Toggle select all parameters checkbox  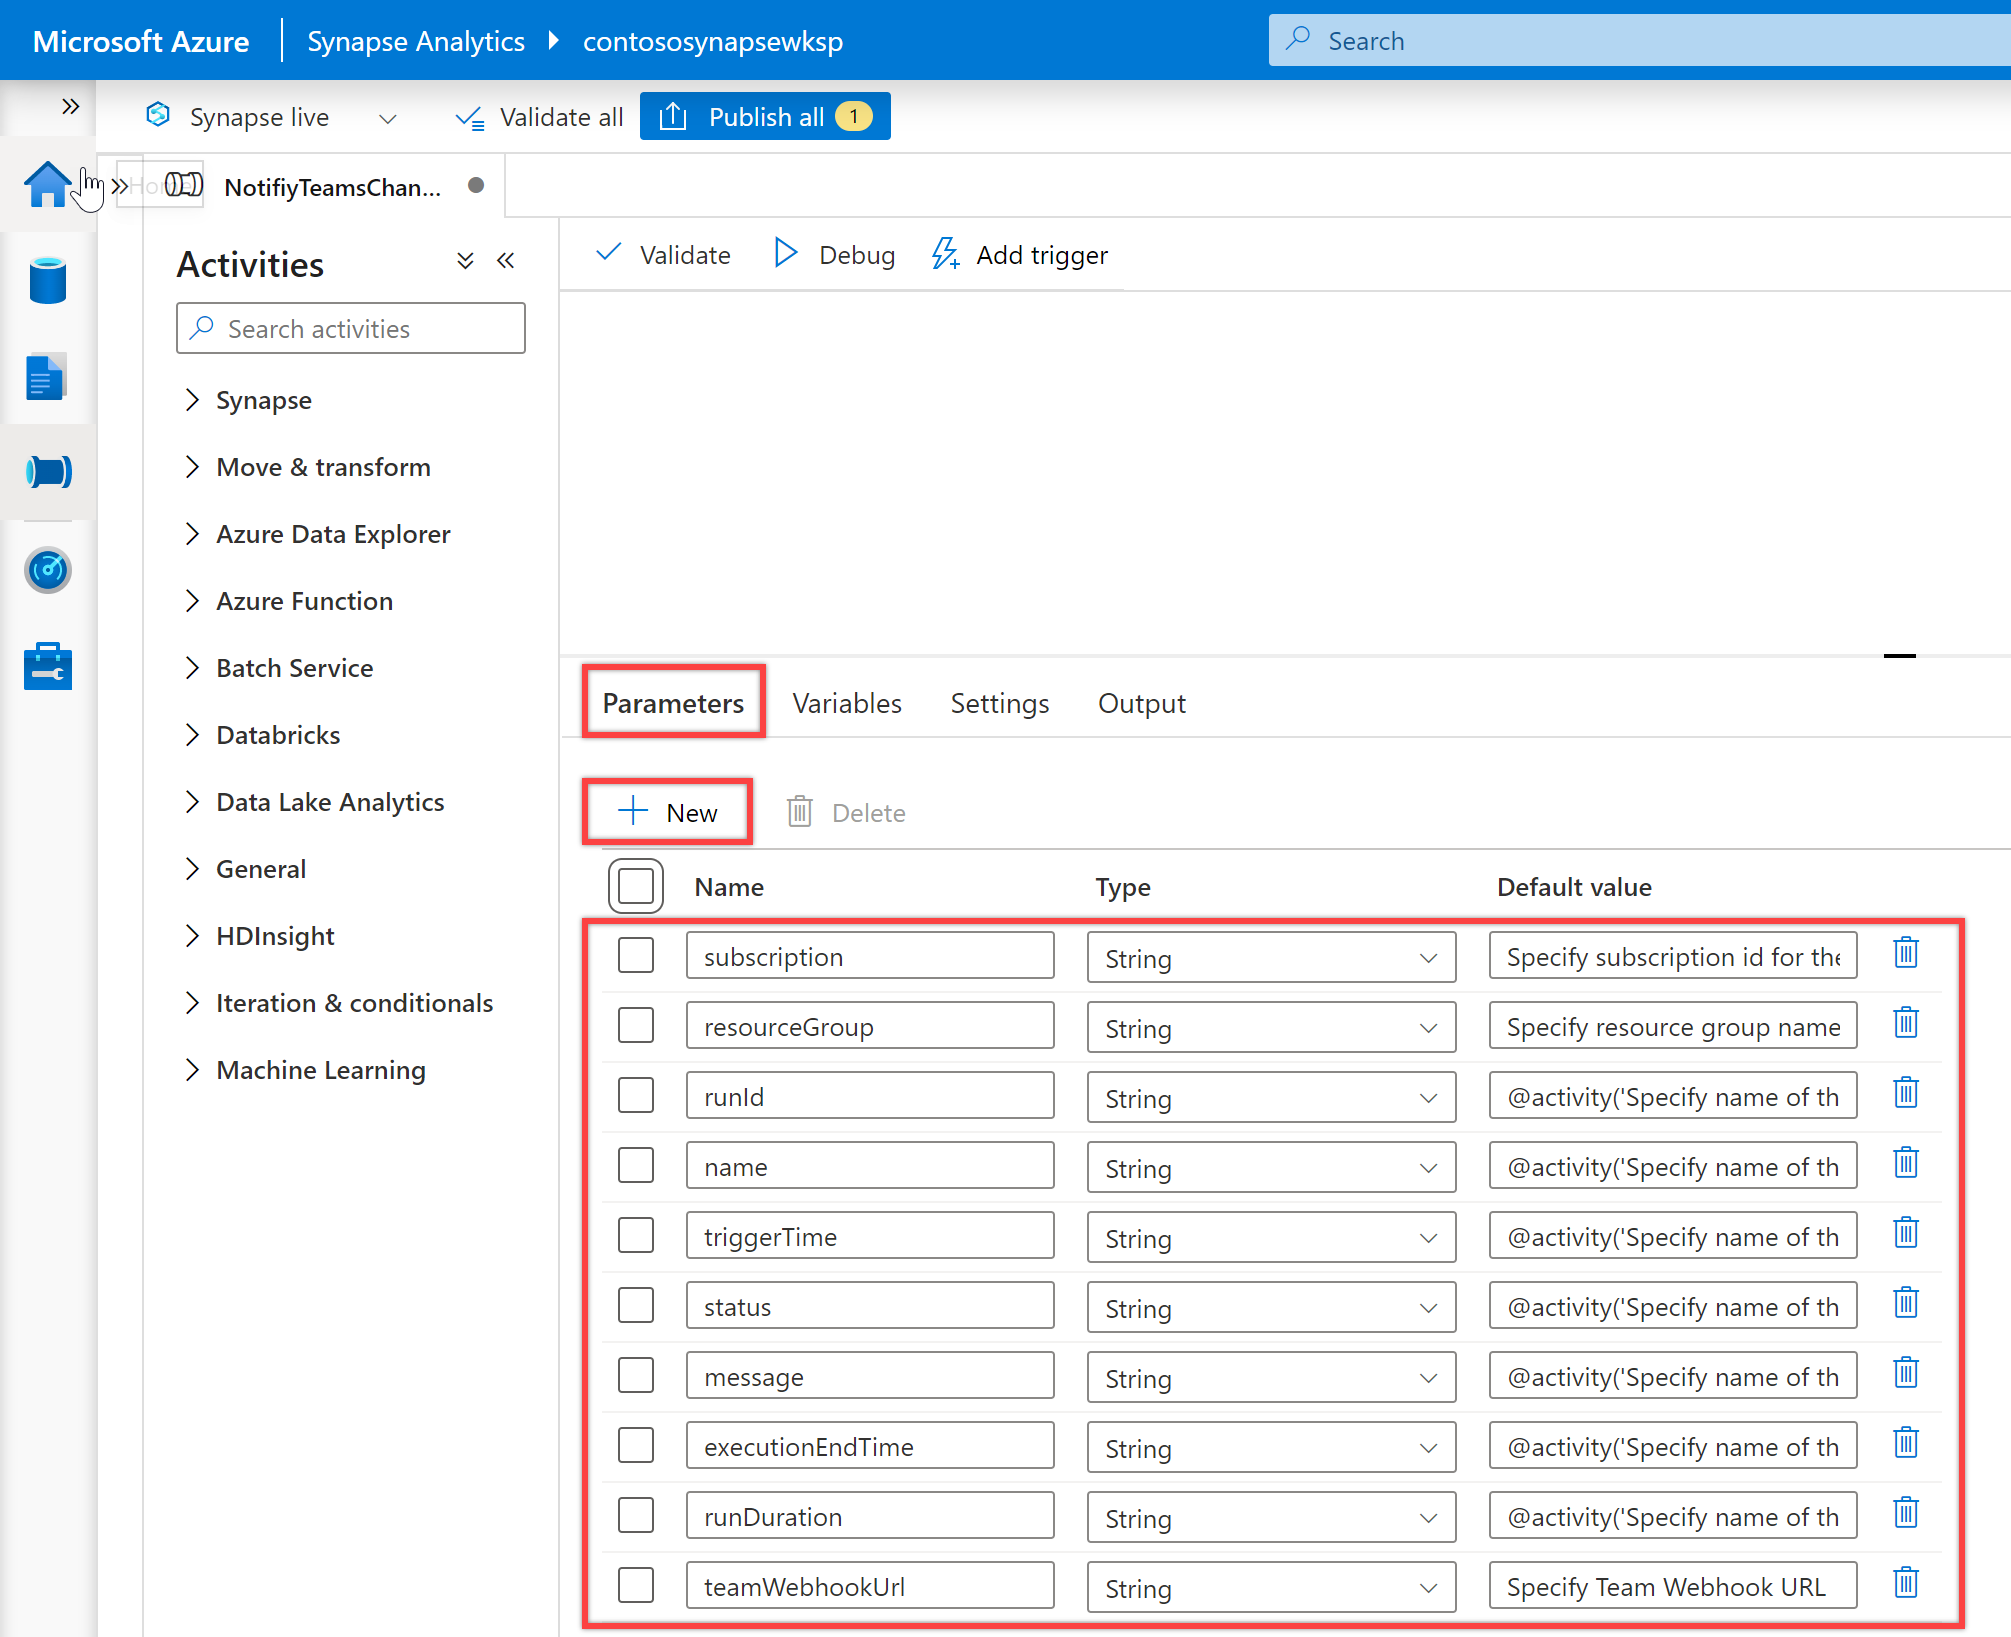tap(638, 884)
